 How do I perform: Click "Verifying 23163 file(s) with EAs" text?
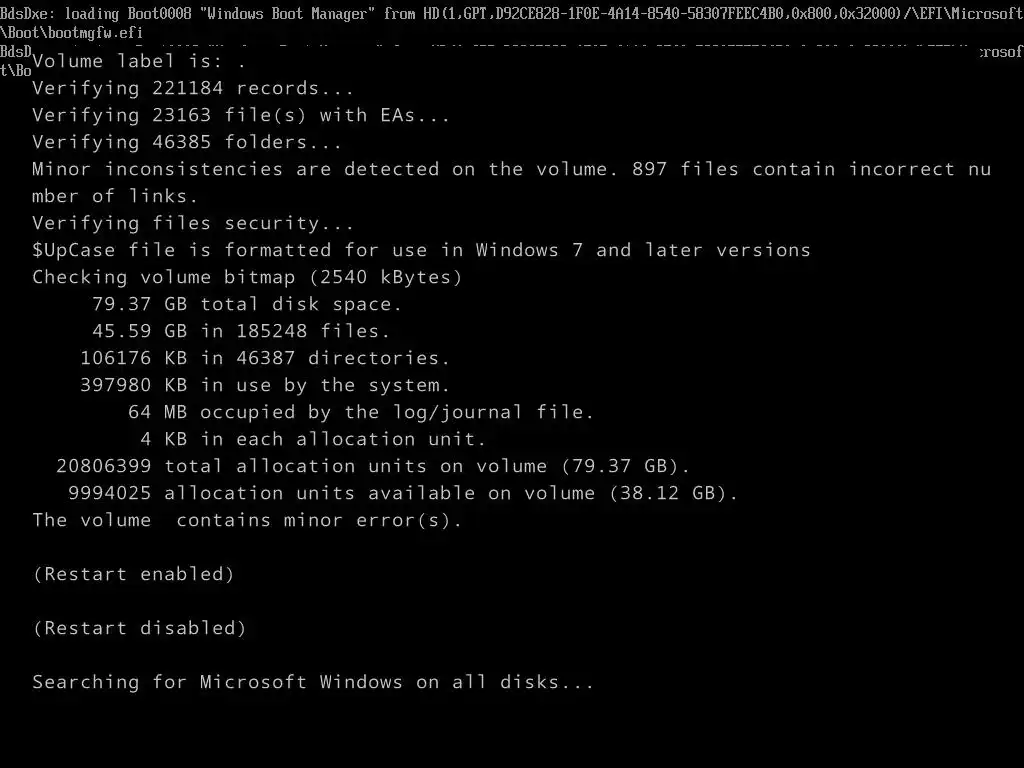[241, 115]
